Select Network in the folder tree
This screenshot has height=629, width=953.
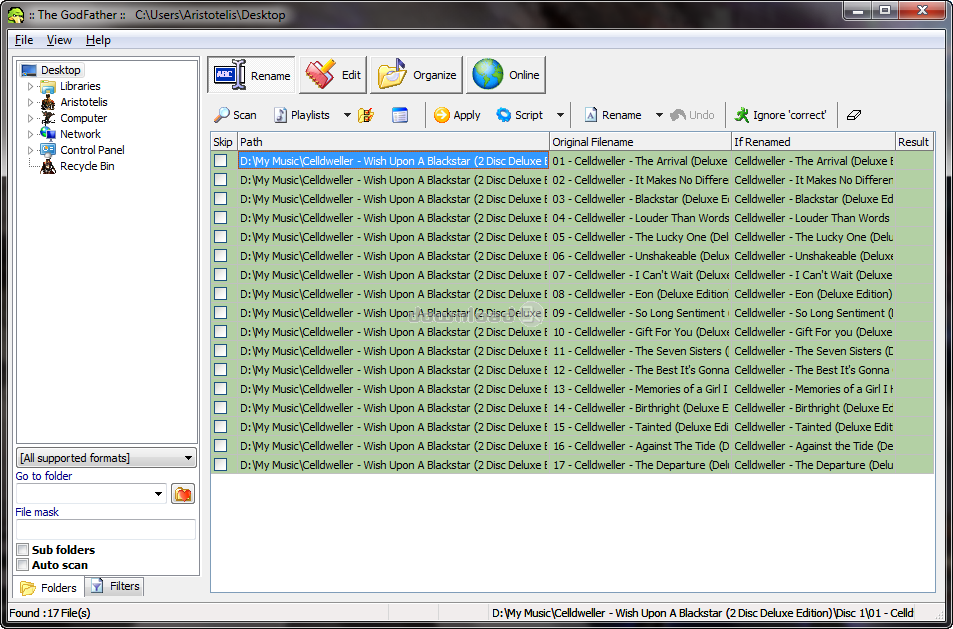tap(80, 134)
